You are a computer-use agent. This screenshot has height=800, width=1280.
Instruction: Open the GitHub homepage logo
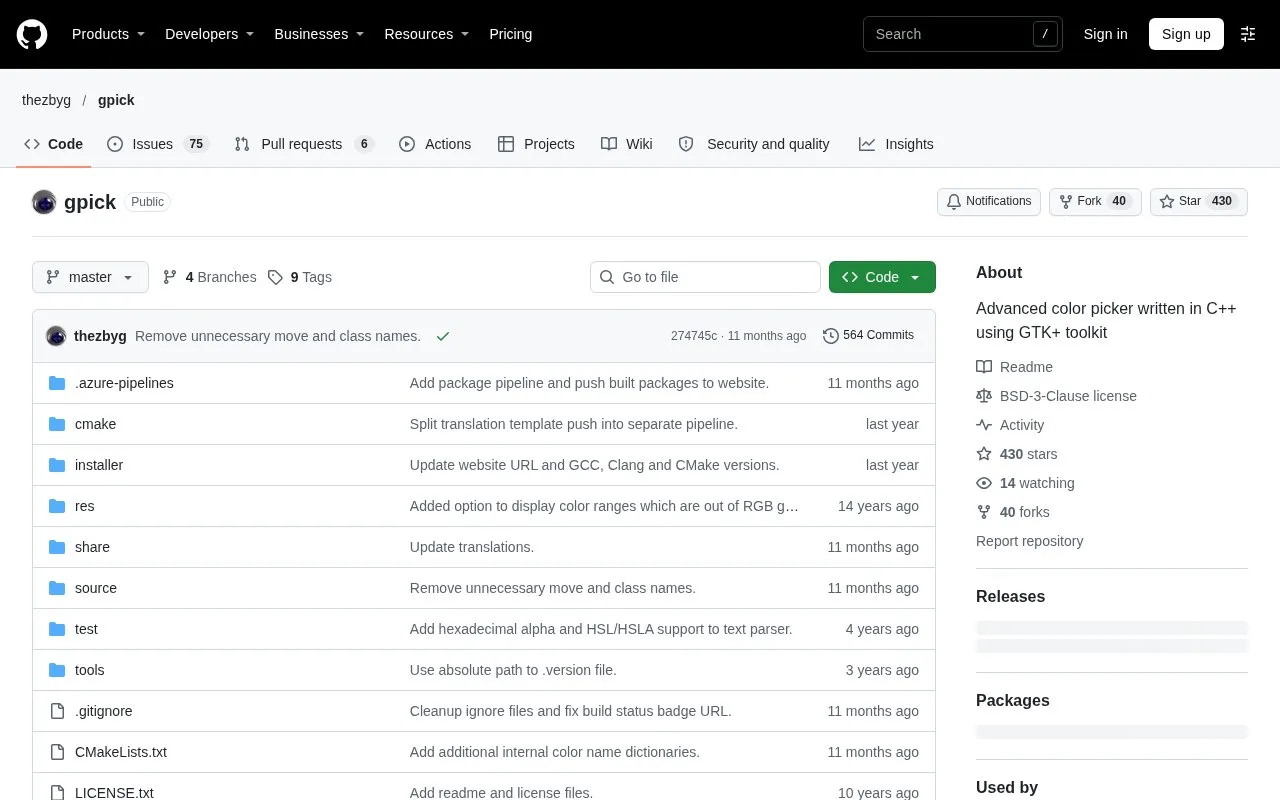pos(32,34)
